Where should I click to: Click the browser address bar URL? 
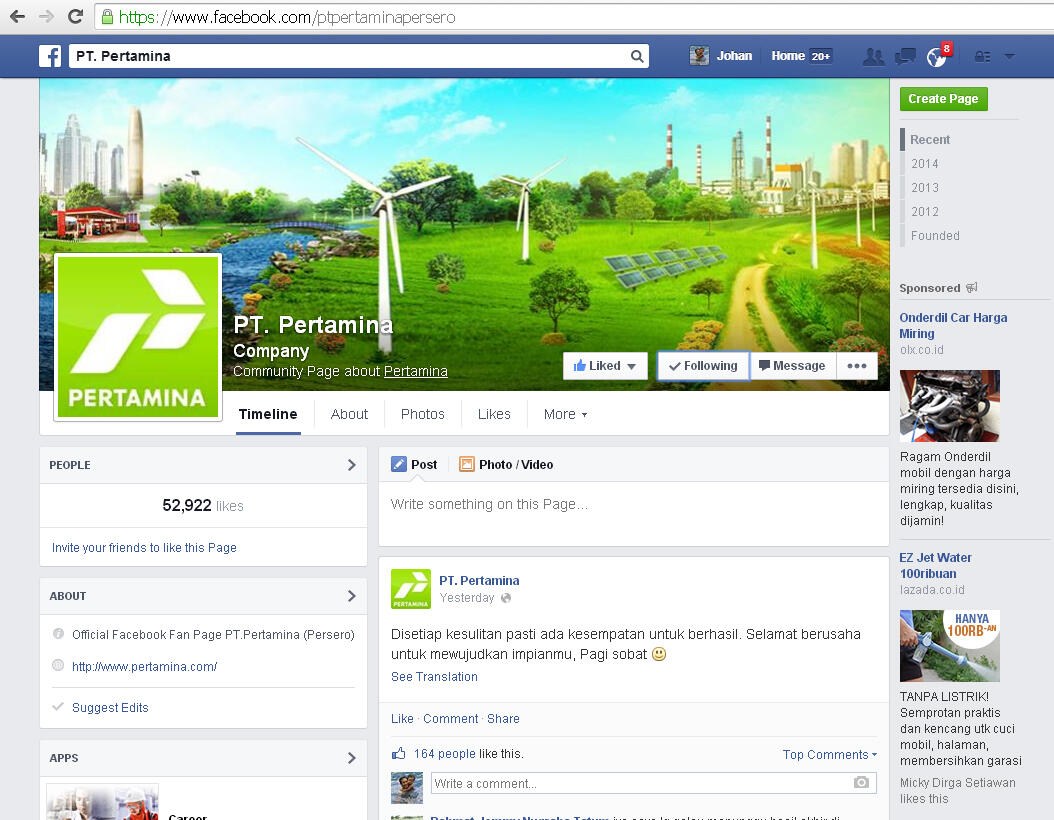point(287,17)
